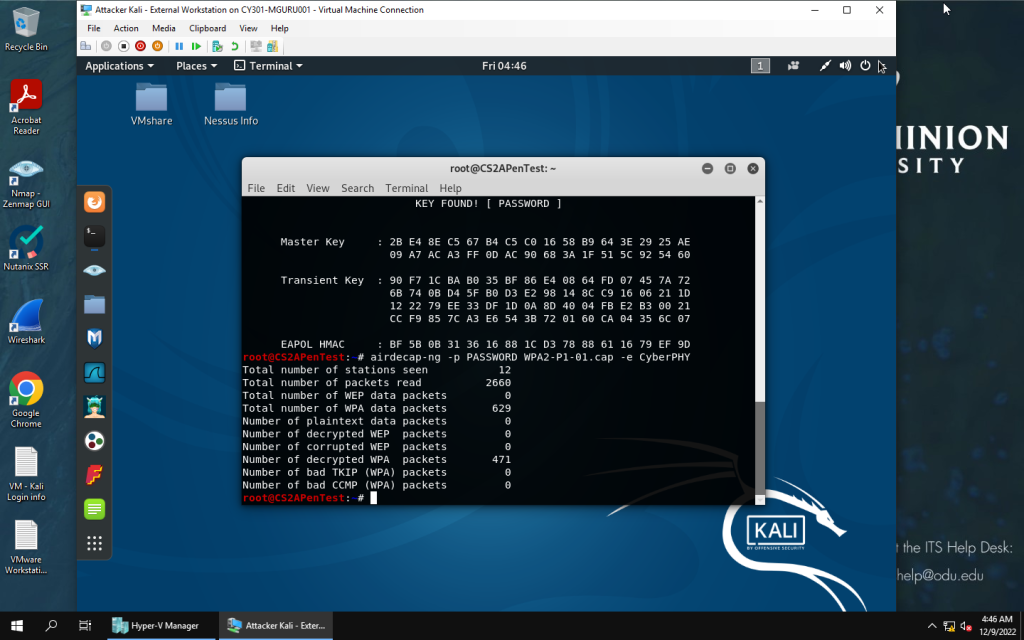Select VM - Kali Login info file
The width and height of the screenshot is (1024, 640).
tap(26, 474)
